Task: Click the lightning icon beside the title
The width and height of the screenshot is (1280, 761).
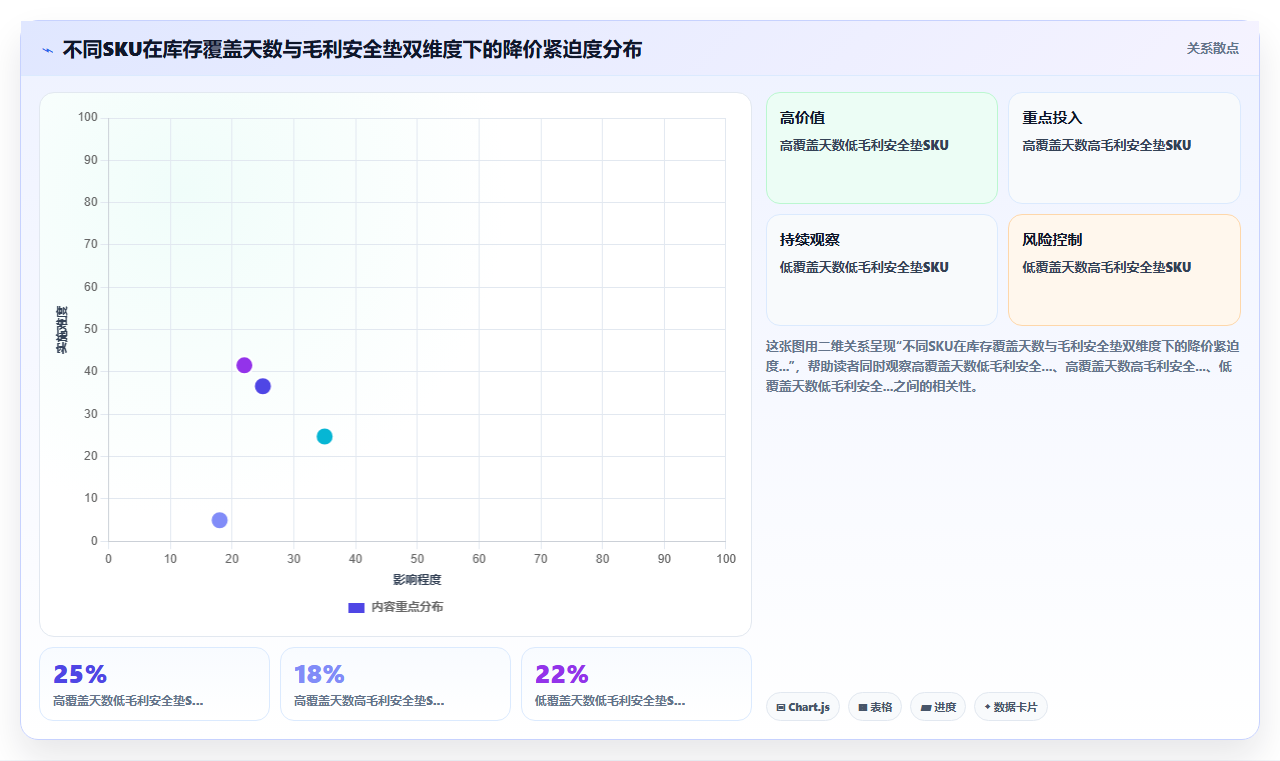Action: [47, 49]
